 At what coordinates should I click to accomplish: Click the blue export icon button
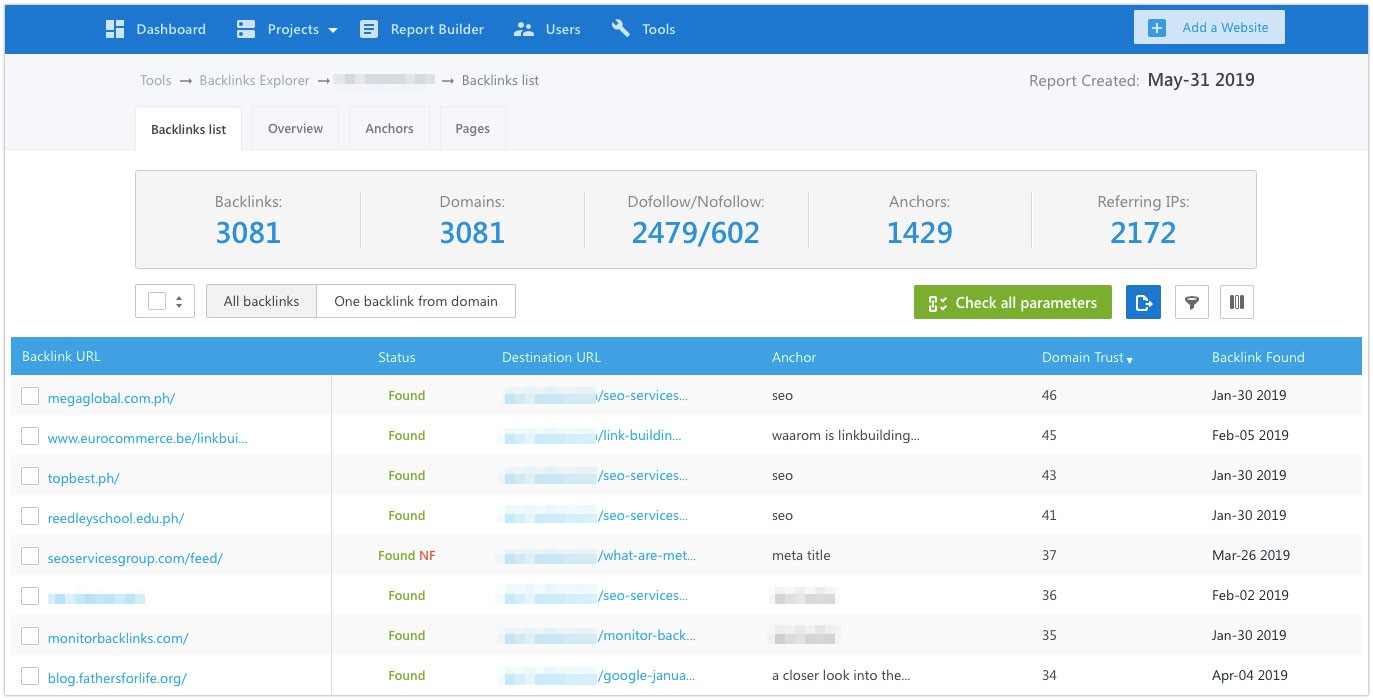1143,302
